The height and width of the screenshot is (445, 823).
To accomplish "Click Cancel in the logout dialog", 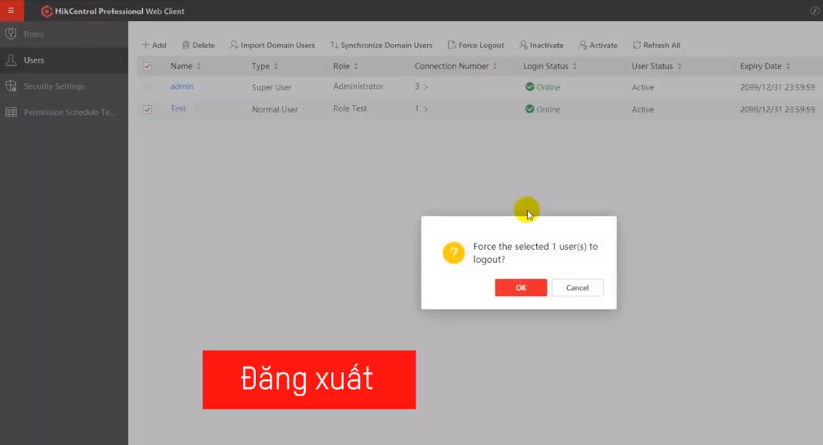I will pyautogui.click(x=577, y=288).
